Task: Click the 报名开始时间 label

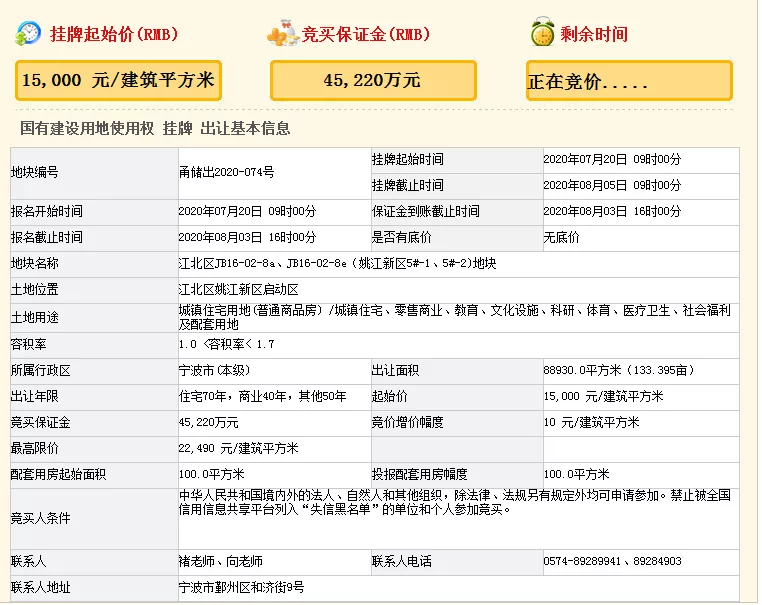Action: pyautogui.click(x=47, y=212)
